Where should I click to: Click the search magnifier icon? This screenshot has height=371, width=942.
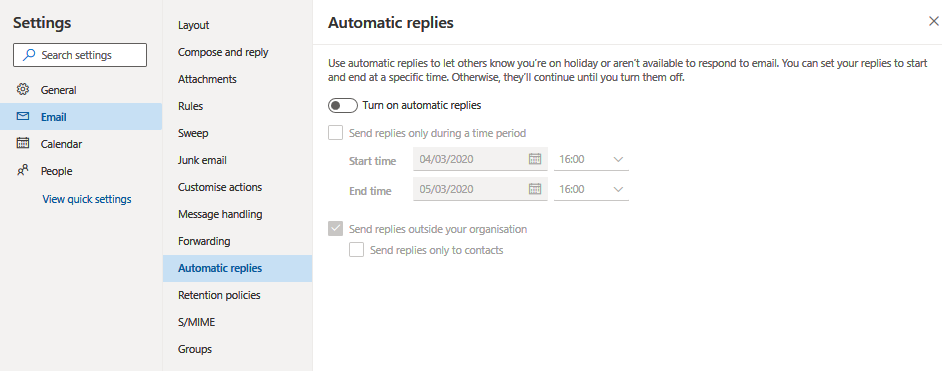point(28,55)
